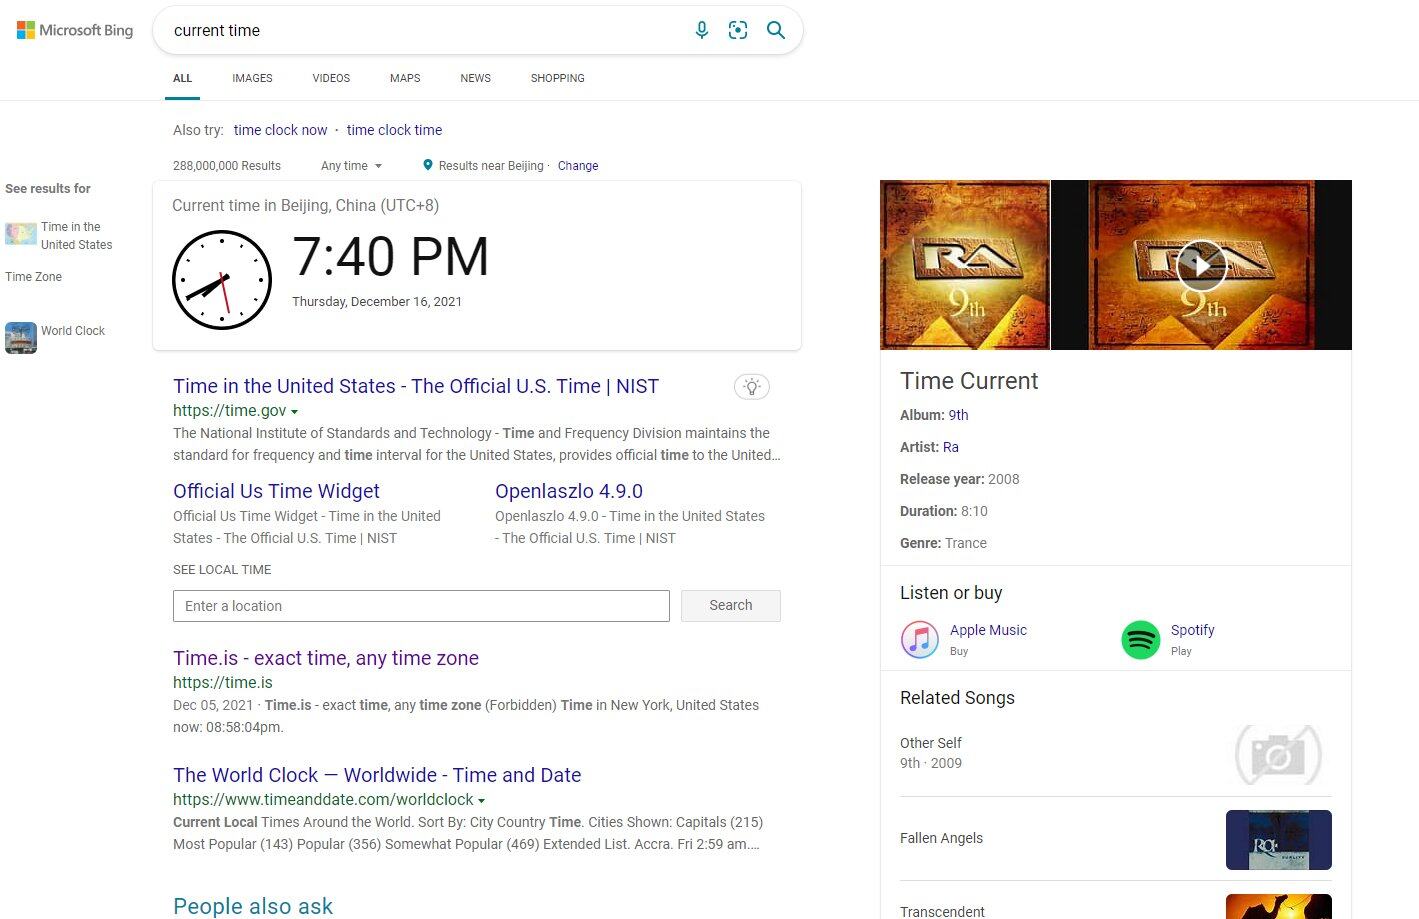Open The World Clock Worldwide result
Image resolution: width=1419 pixels, height=919 pixels.
(x=377, y=775)
